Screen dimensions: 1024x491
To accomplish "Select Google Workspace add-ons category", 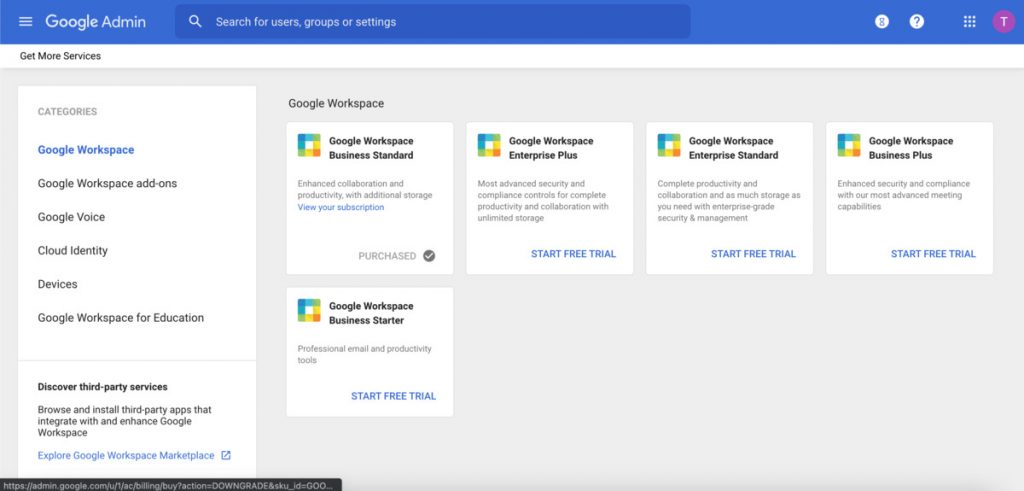I will [107, 183].
